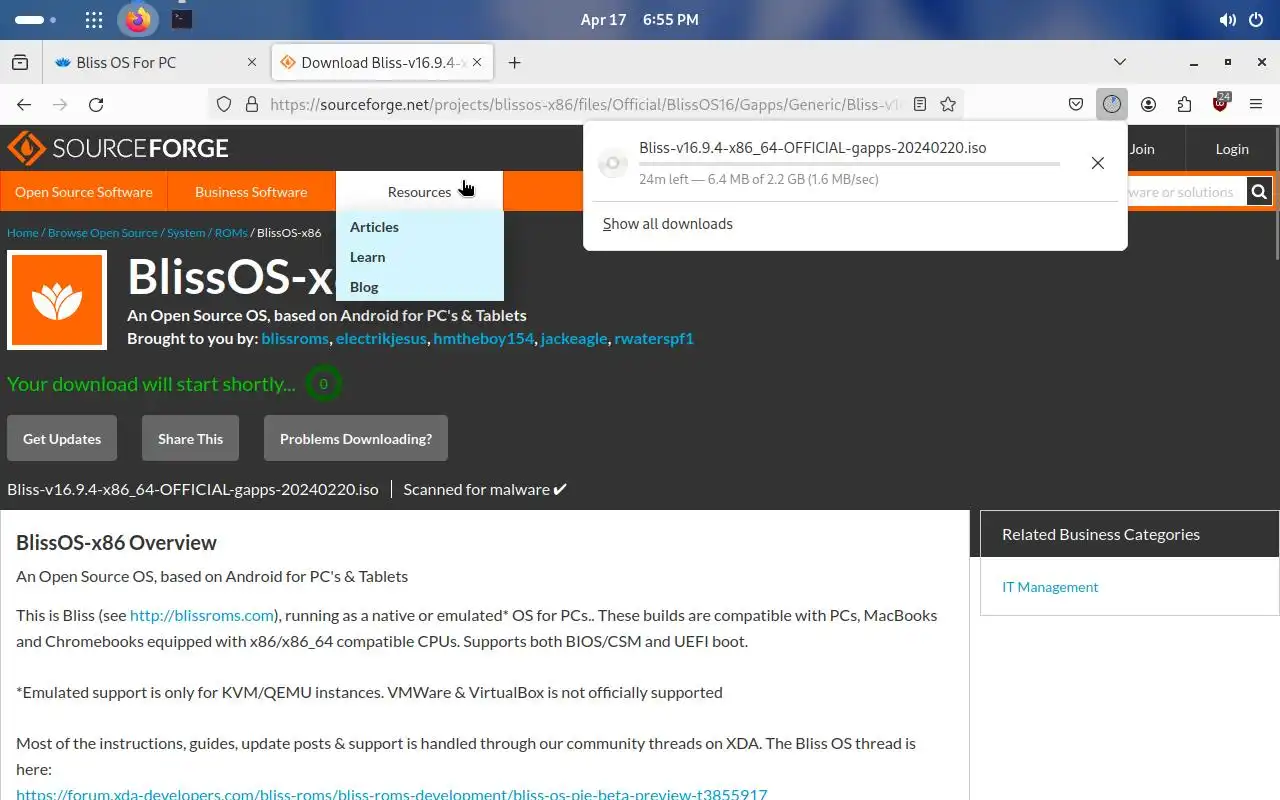Visit the hmtheboy154 contributor profile
1280x800 pixels.
pos(484,338)
